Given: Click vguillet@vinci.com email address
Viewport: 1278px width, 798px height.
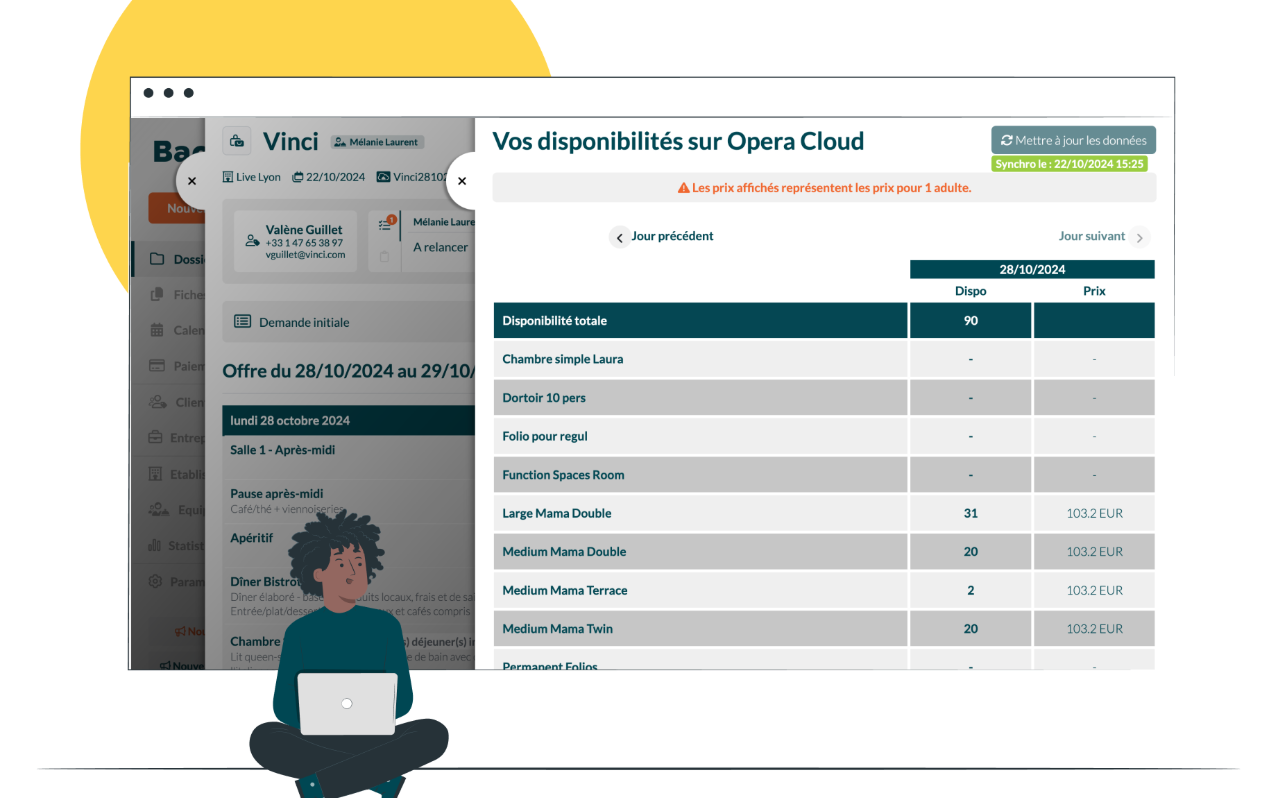Looking at the screenshot, I should [x=305, y=255].
